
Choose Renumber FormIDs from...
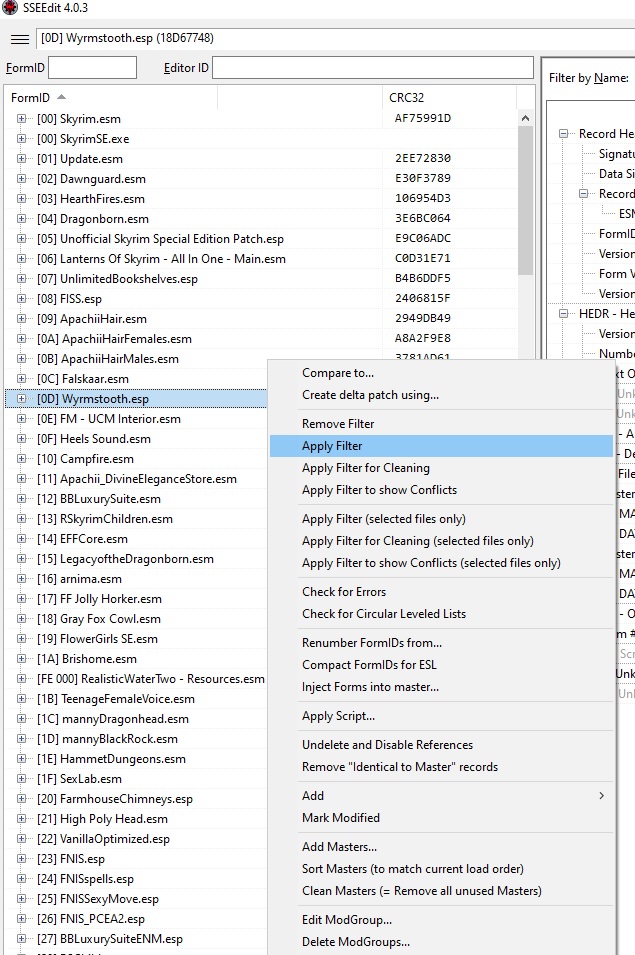(x=372, y=643)
